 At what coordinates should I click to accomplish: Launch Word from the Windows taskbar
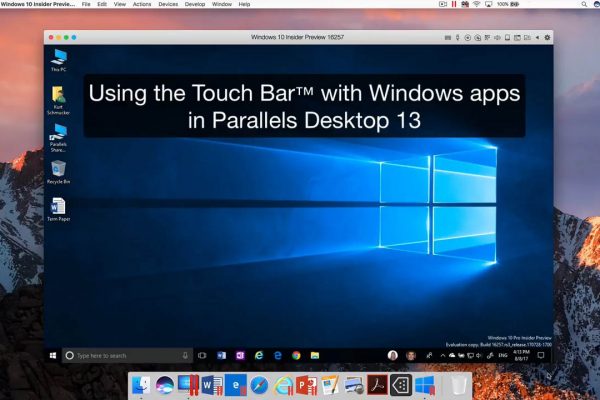tap(222, 356)
